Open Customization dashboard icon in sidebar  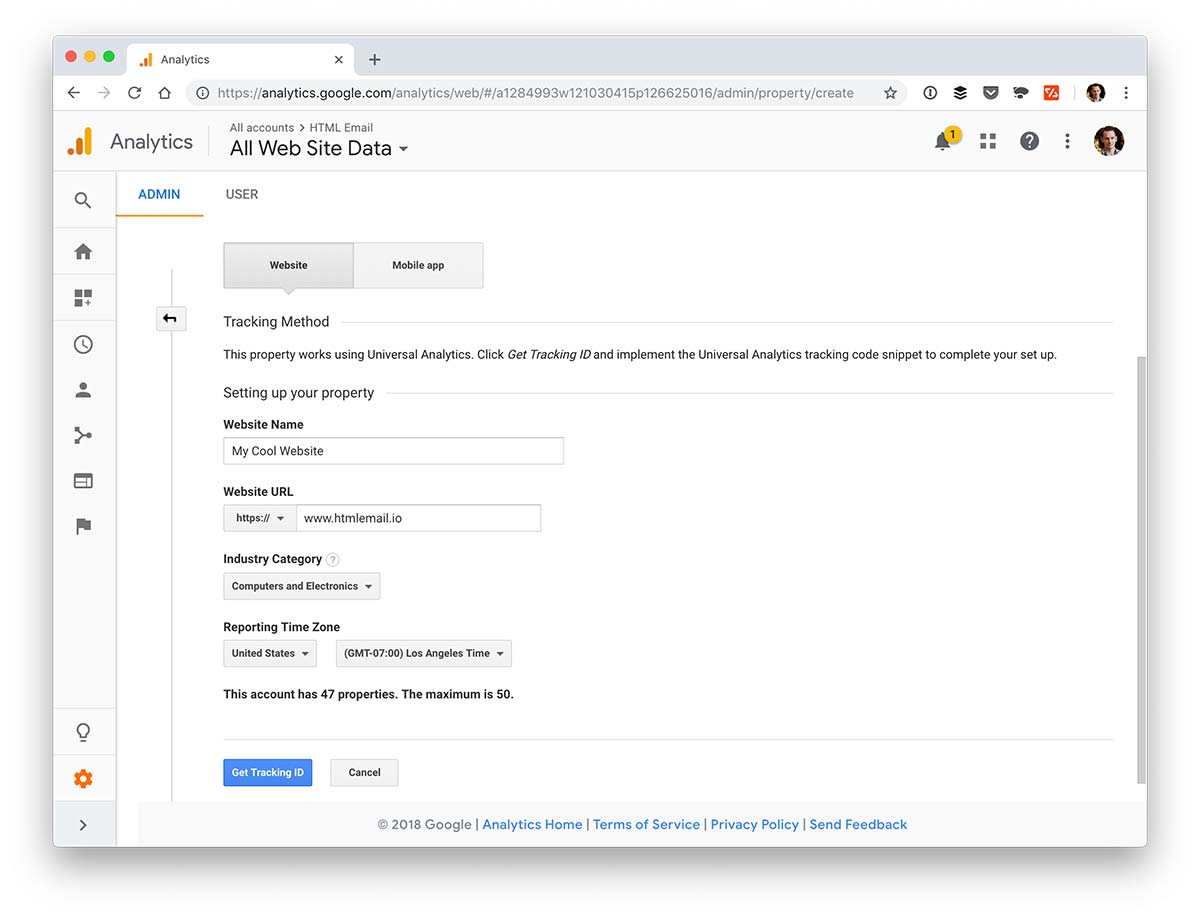[83, 298]
